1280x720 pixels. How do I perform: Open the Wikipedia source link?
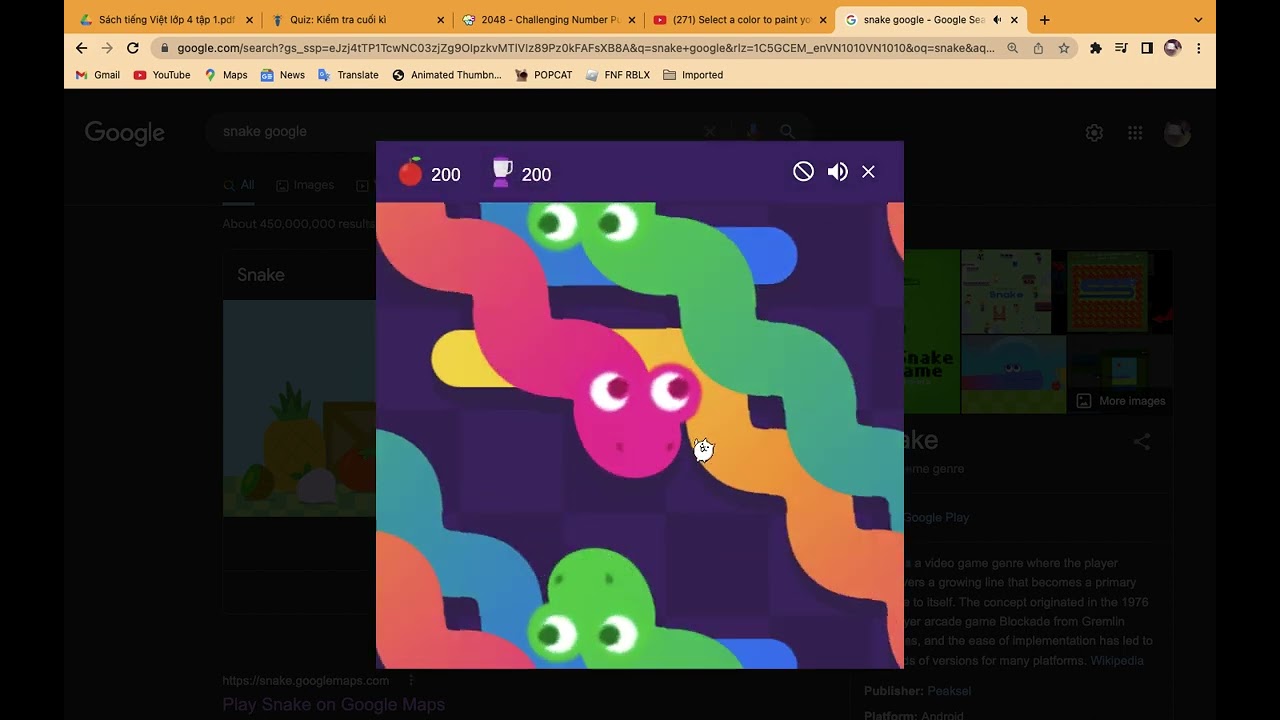click(1117, 661)
